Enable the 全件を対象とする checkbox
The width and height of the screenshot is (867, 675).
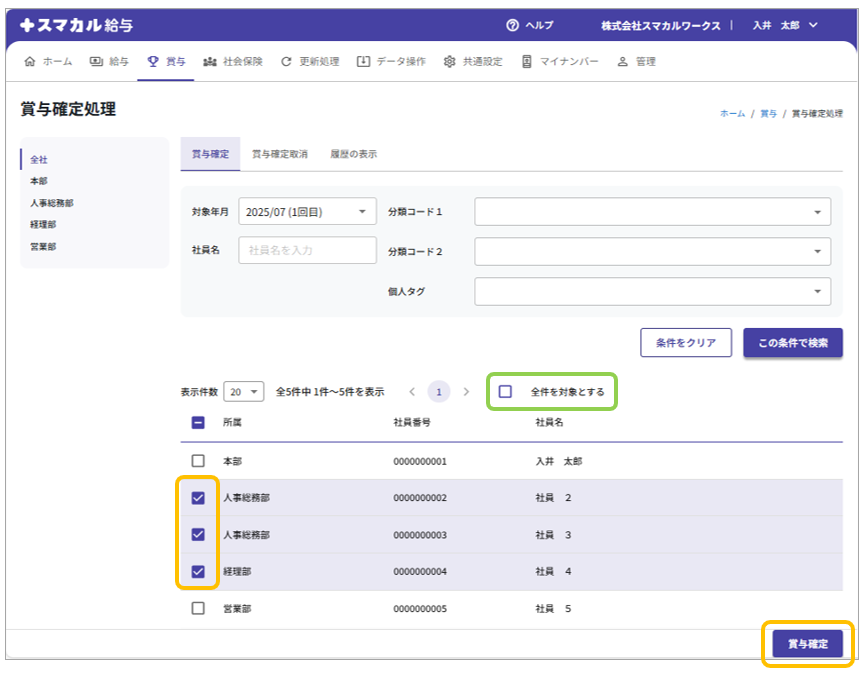[x=505, y=391]
